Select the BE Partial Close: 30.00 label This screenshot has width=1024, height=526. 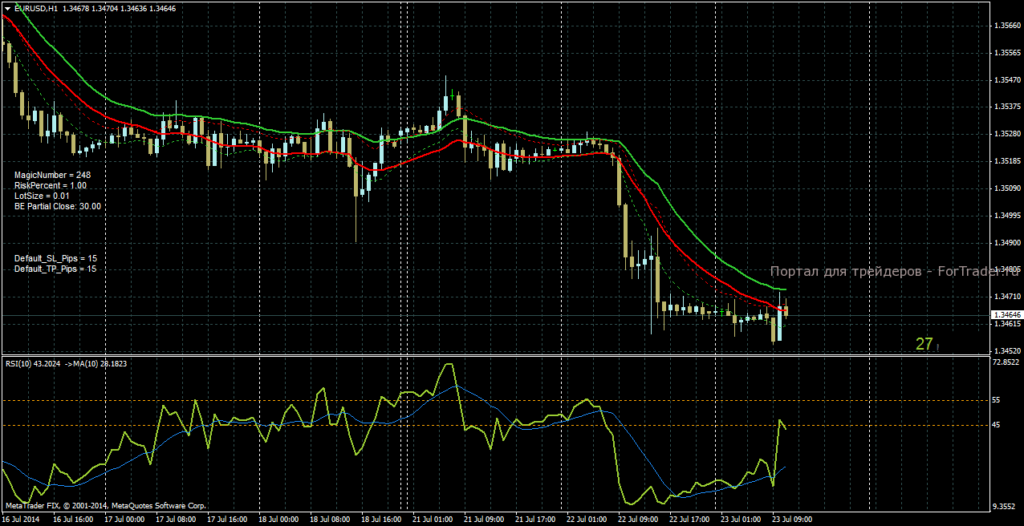click(57, 206)
